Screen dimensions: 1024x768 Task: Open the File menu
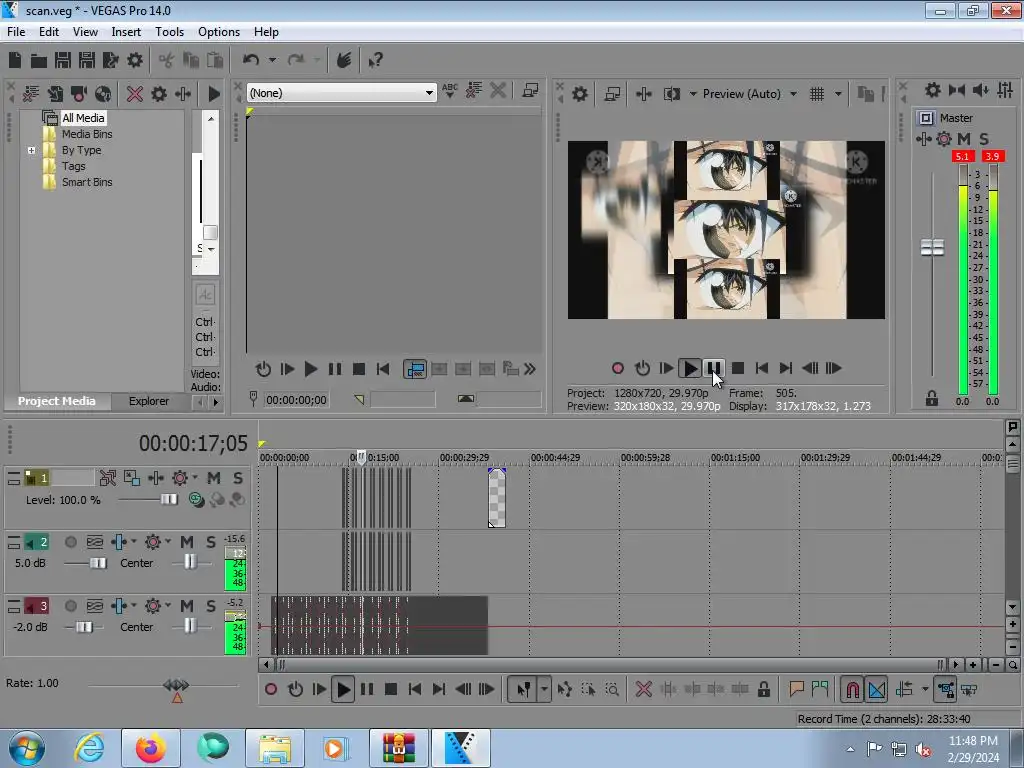[x=16, y=32]
